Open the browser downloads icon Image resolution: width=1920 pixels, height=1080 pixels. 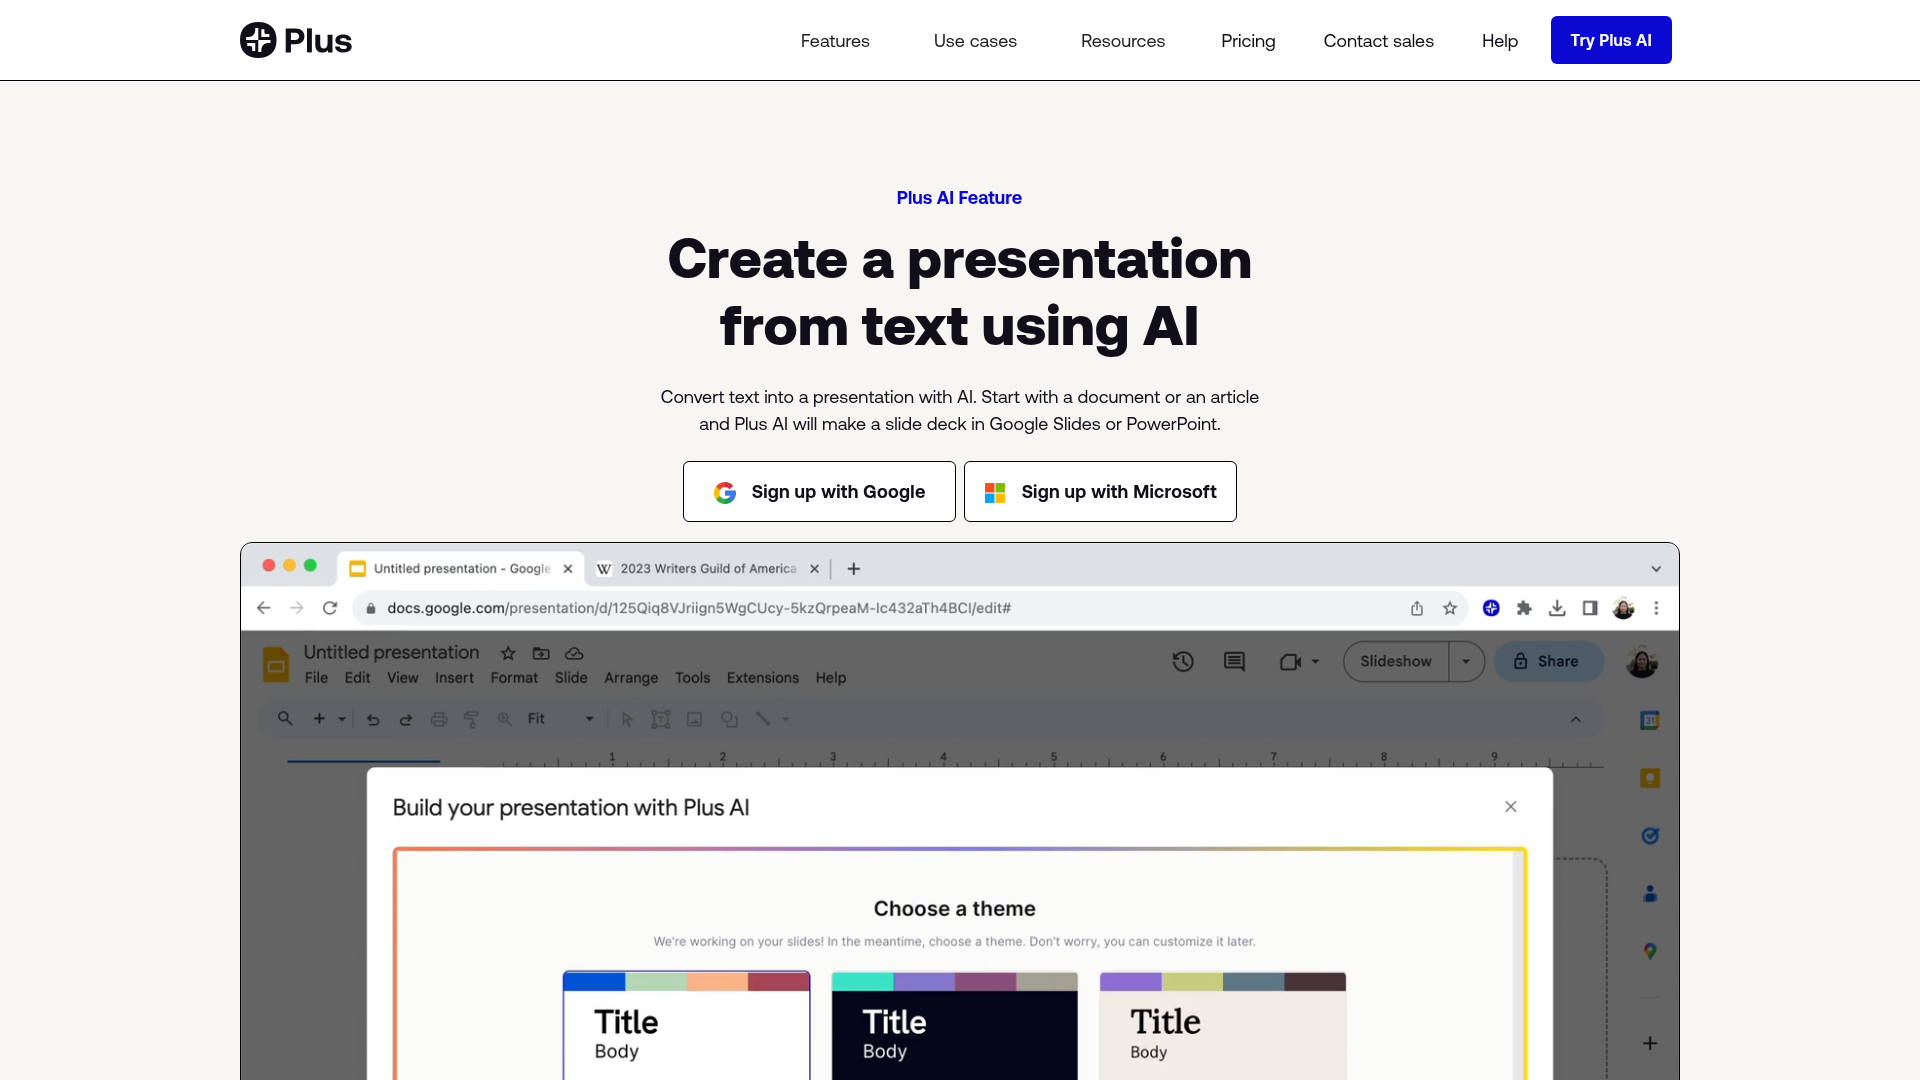tap(1557, 608)
